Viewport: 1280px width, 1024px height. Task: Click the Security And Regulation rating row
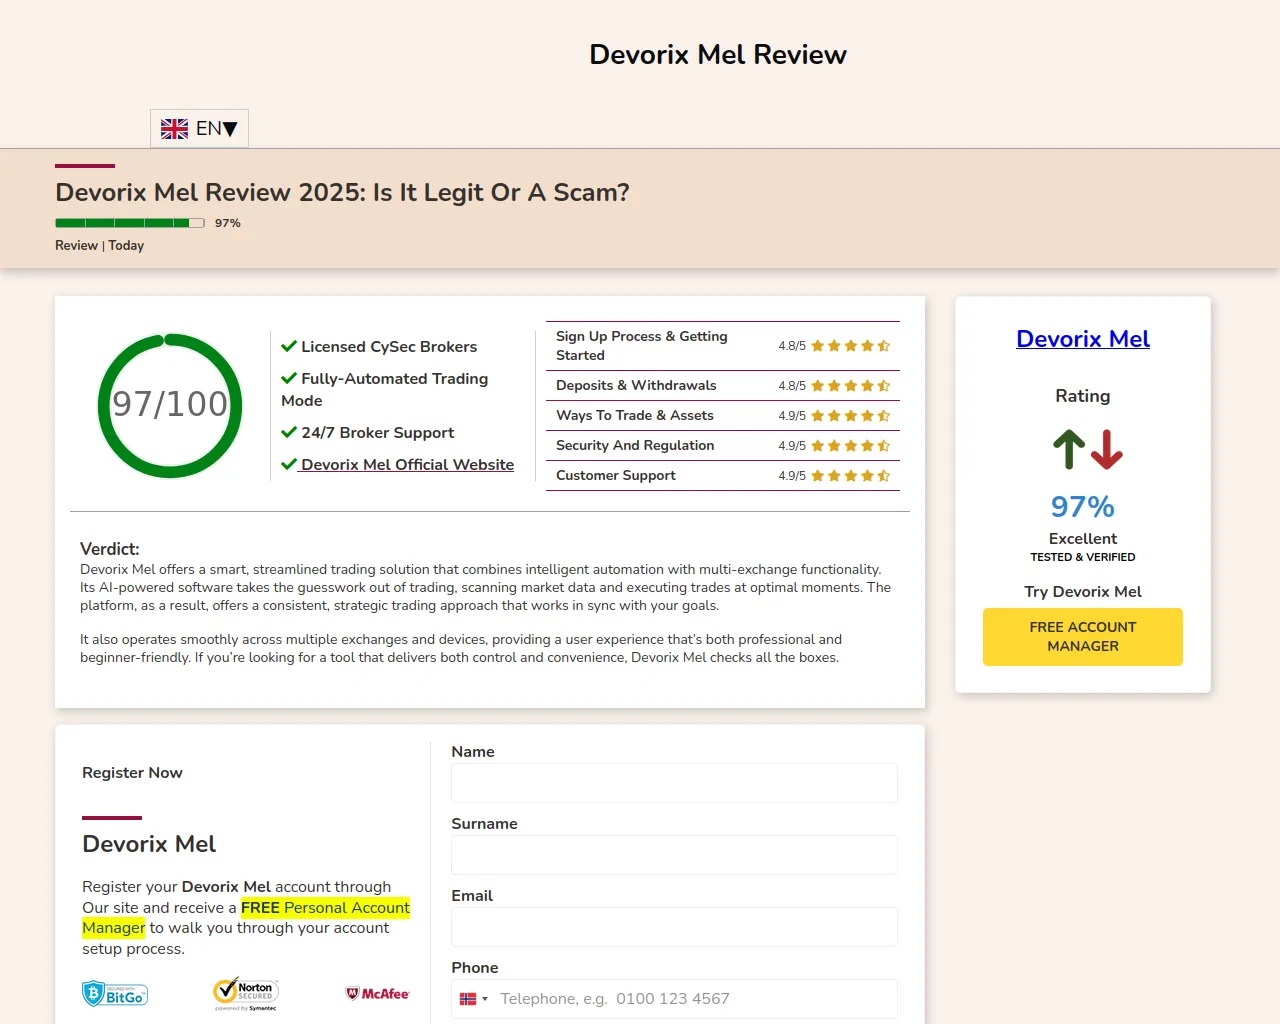(x=722, y=446)
